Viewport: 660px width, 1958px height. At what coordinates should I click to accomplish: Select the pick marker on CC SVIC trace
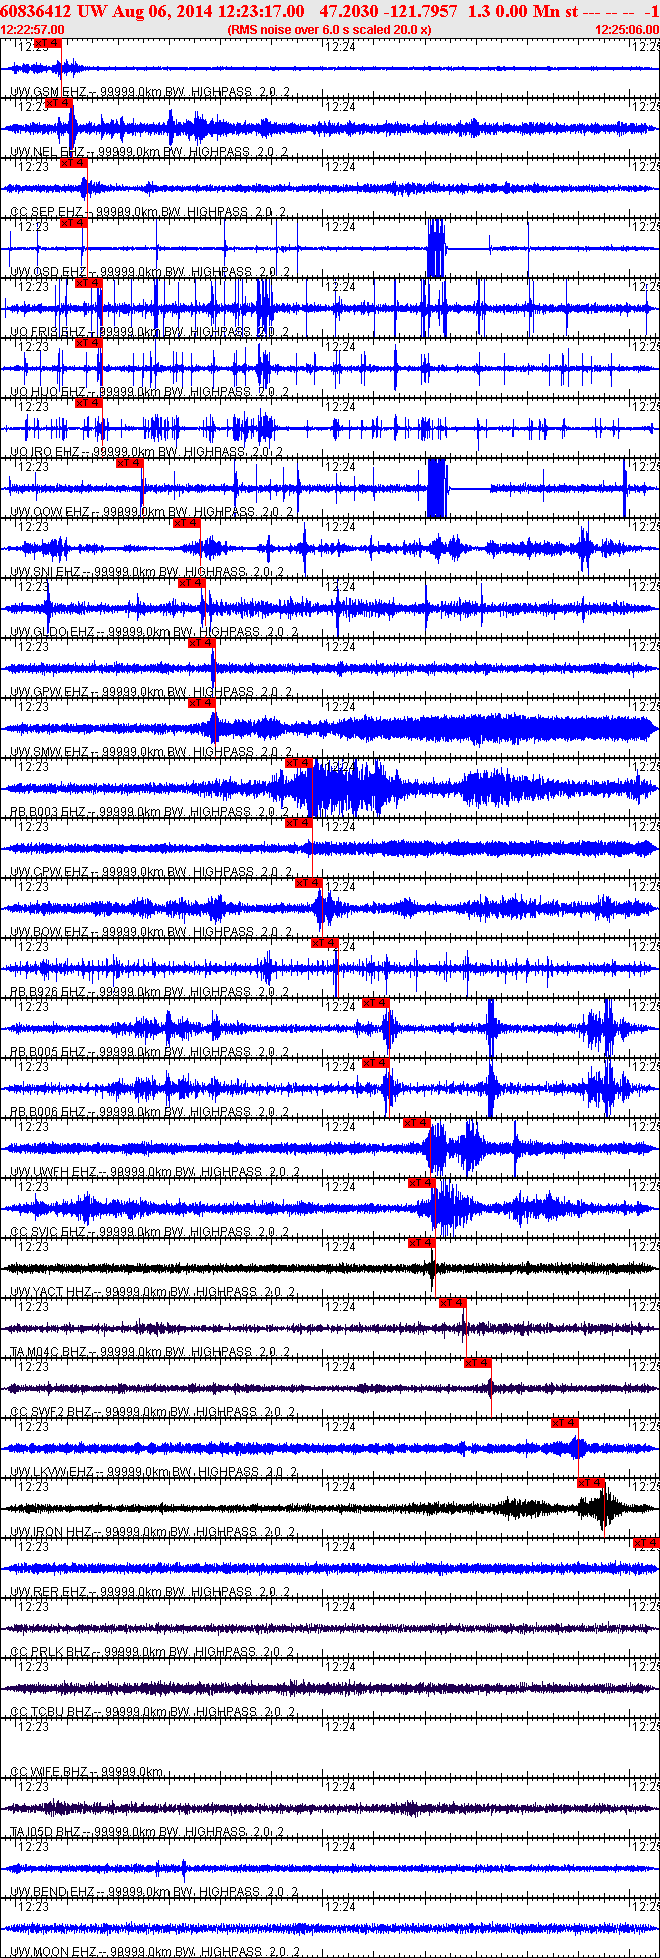point(422,1183)
